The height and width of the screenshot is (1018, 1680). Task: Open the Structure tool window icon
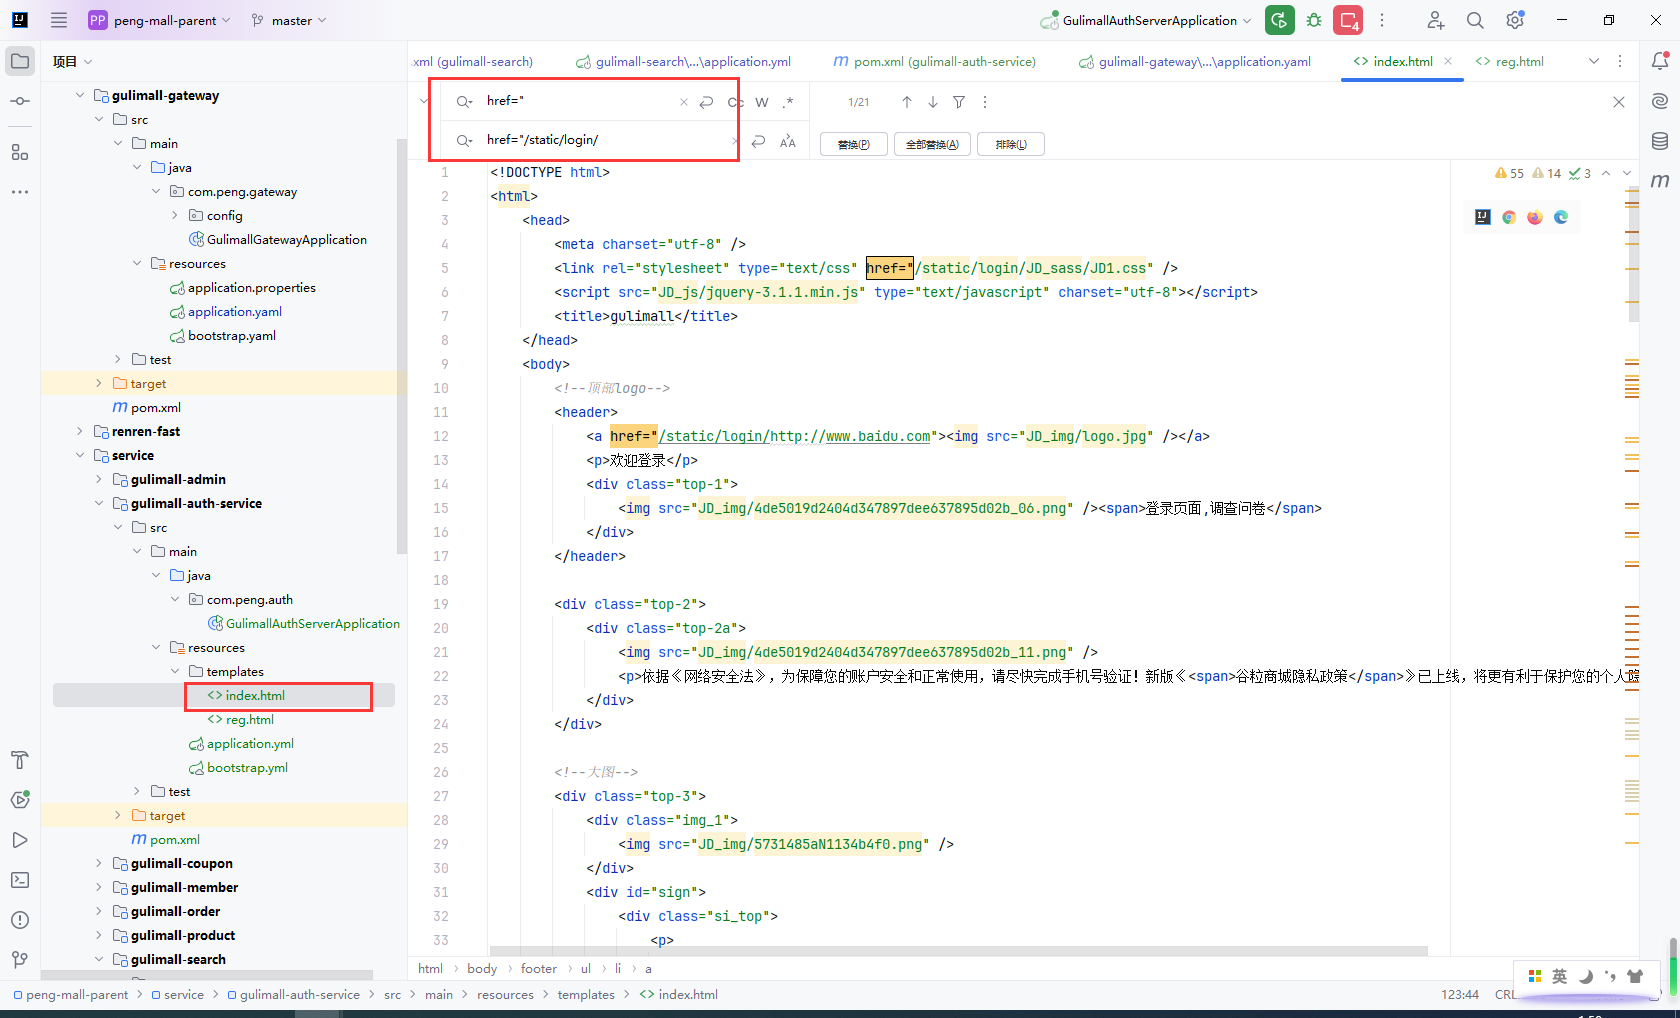click(x=20, y=152)
